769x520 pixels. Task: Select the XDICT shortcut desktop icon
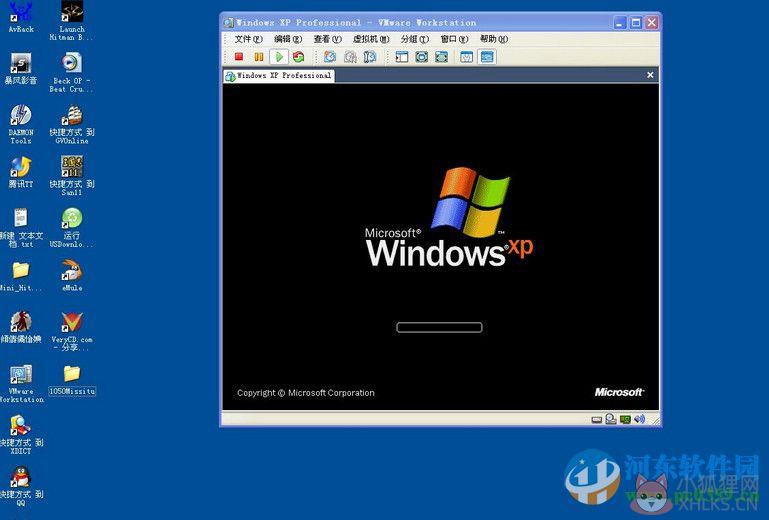coord(21,435)
